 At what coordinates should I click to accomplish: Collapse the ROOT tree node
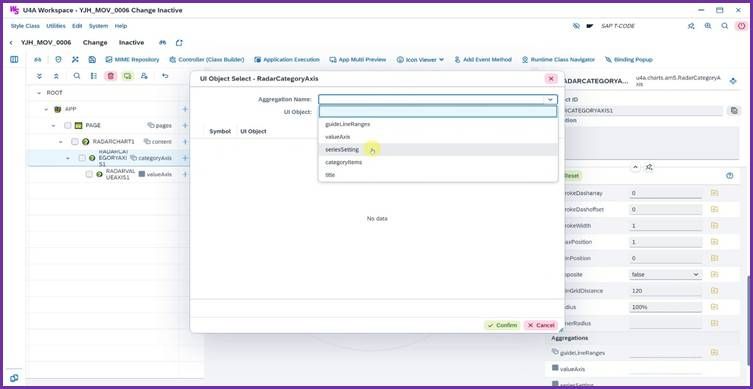(39, 93)
